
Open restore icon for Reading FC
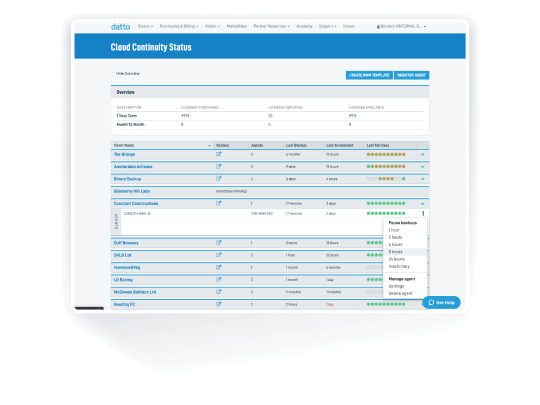[x=218, y=304]
